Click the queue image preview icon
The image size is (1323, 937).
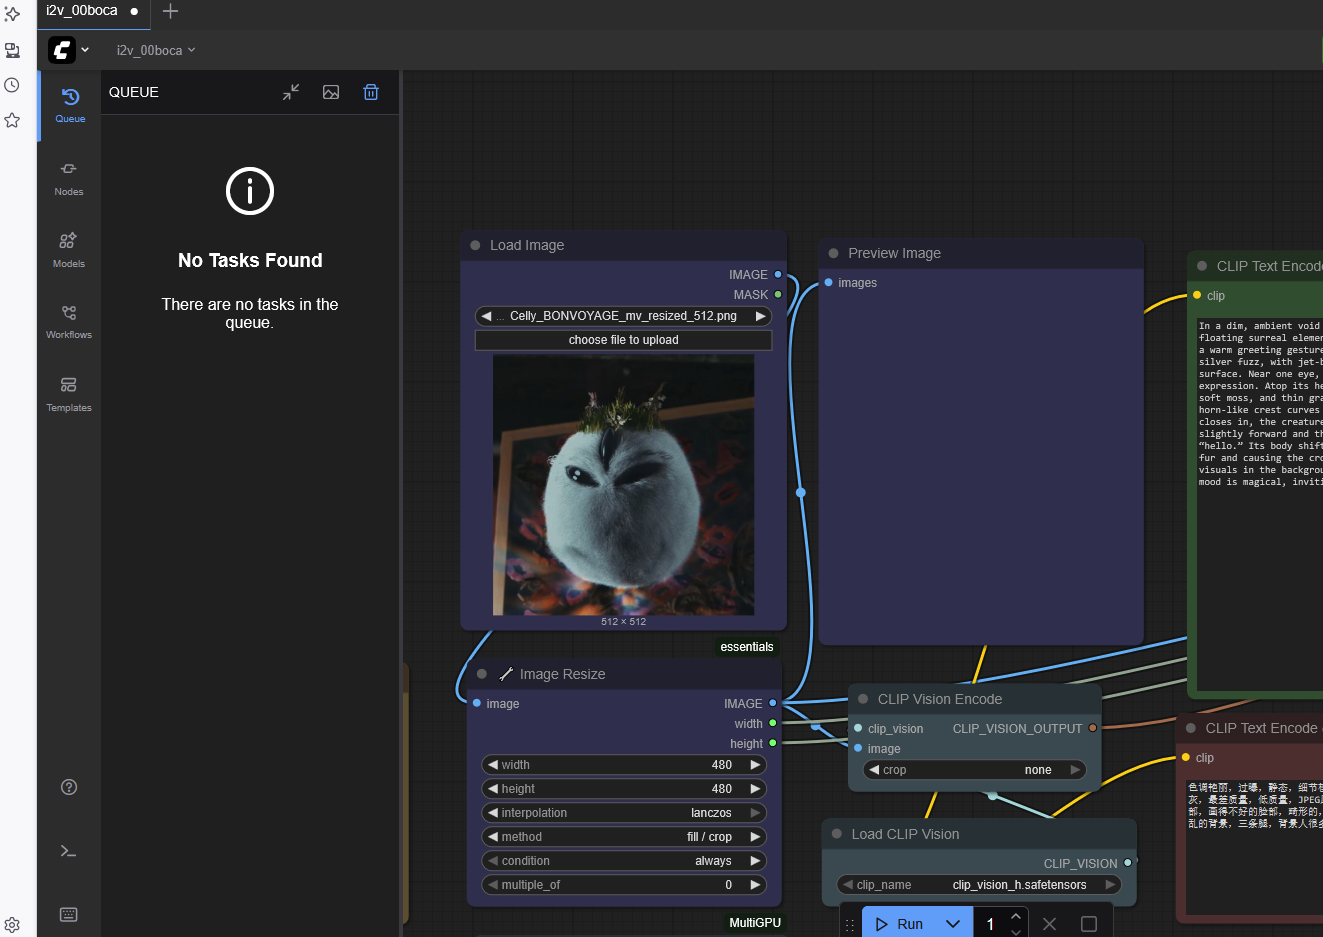coord(331,92)
